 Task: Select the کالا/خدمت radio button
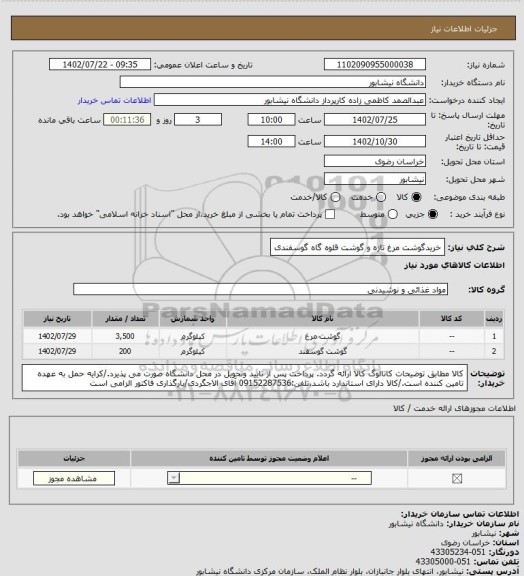click(335, 197)
